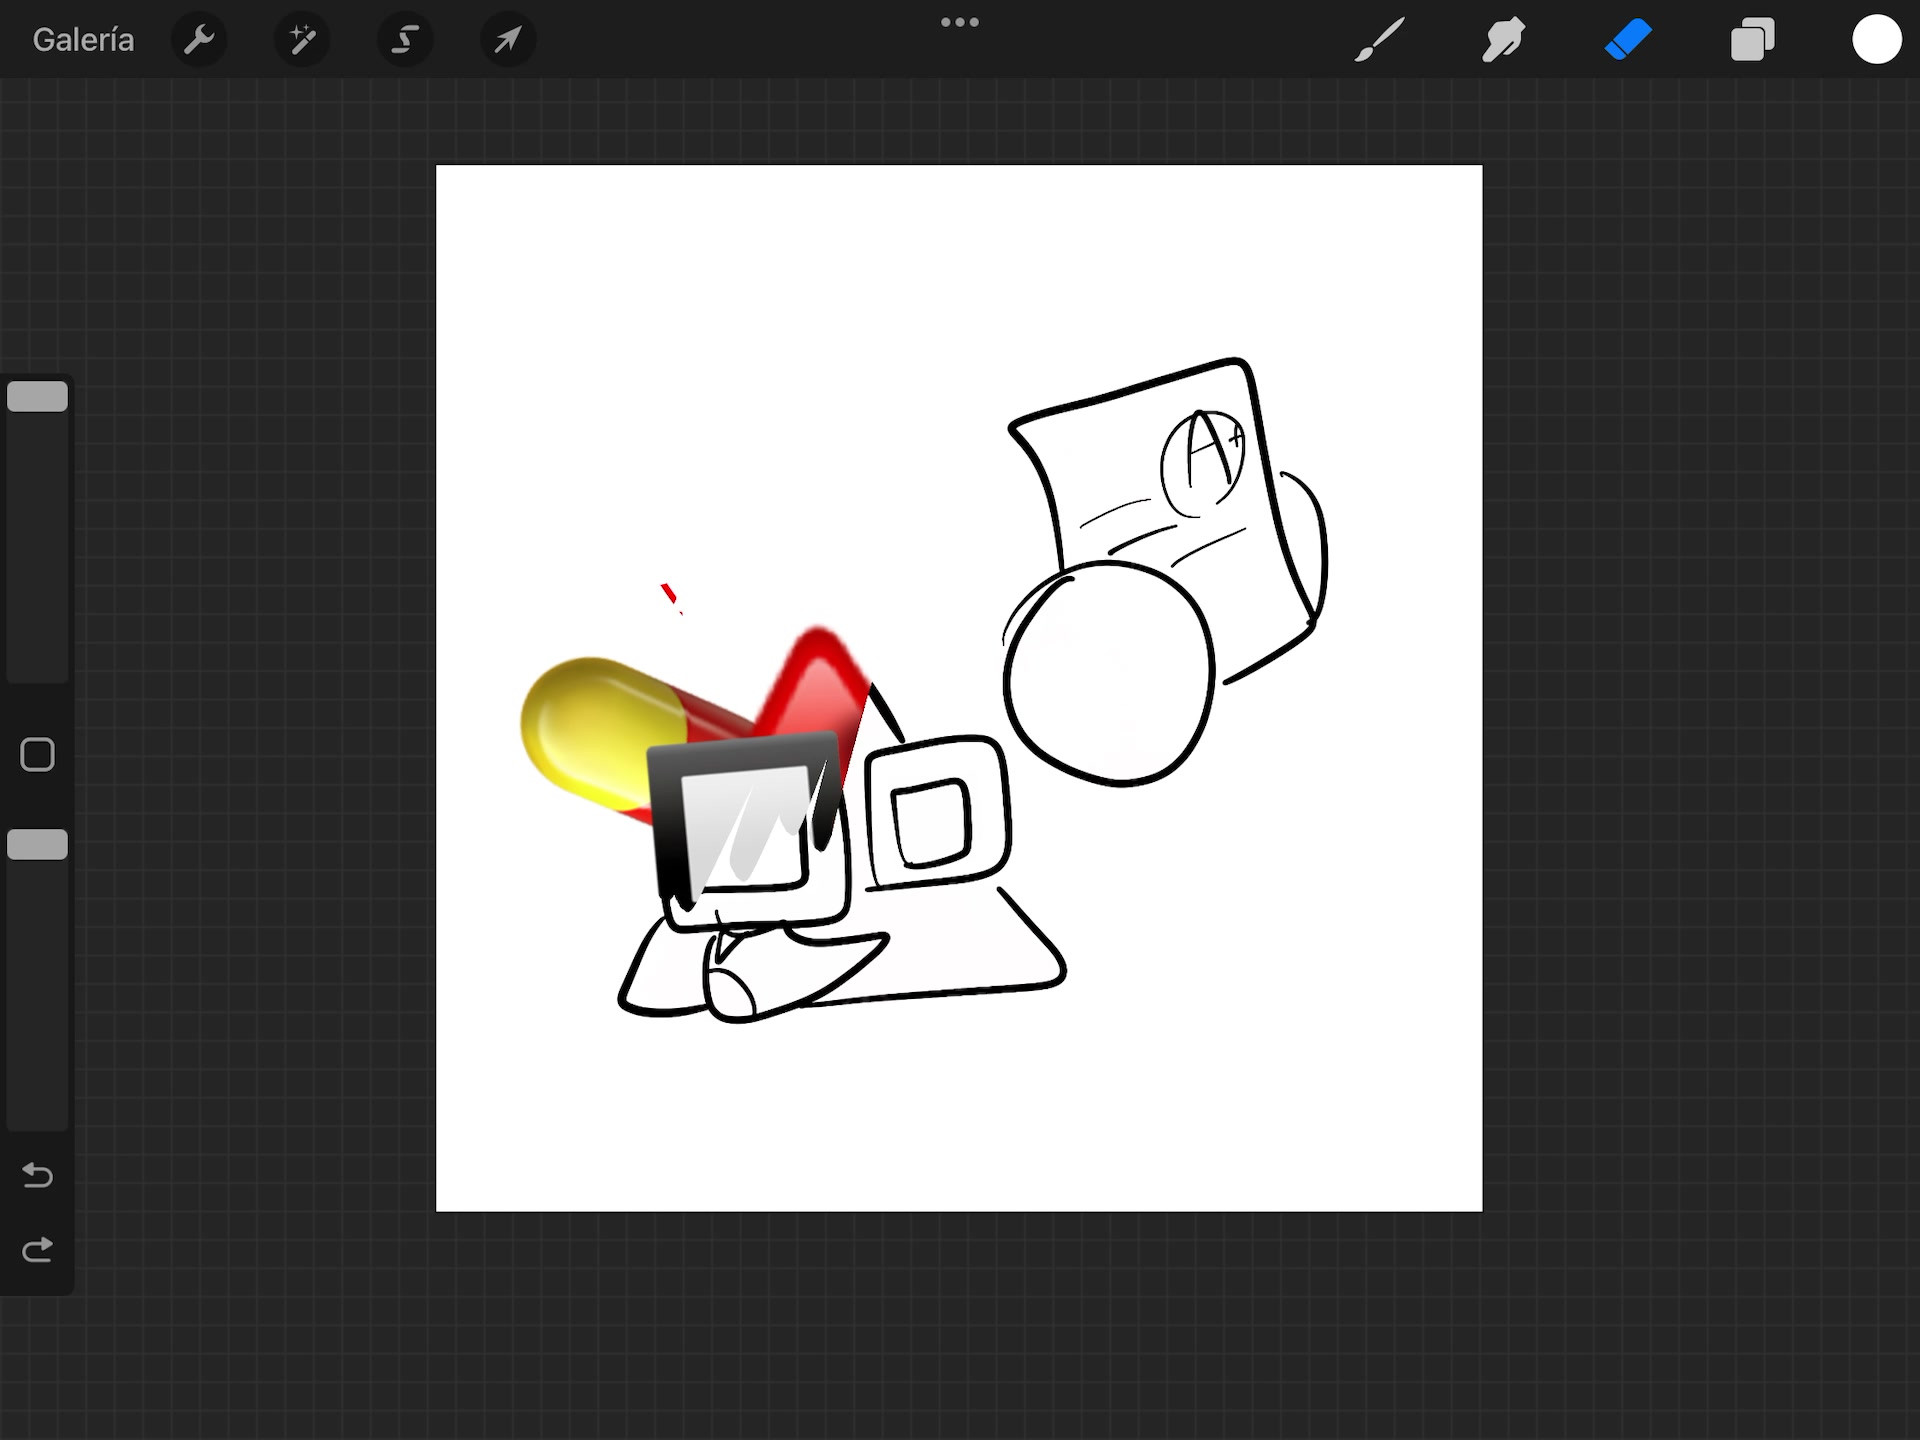Tap the brush size slider handle
The height and width of the screenshot is (1440, 1920).
pos(38,397)
